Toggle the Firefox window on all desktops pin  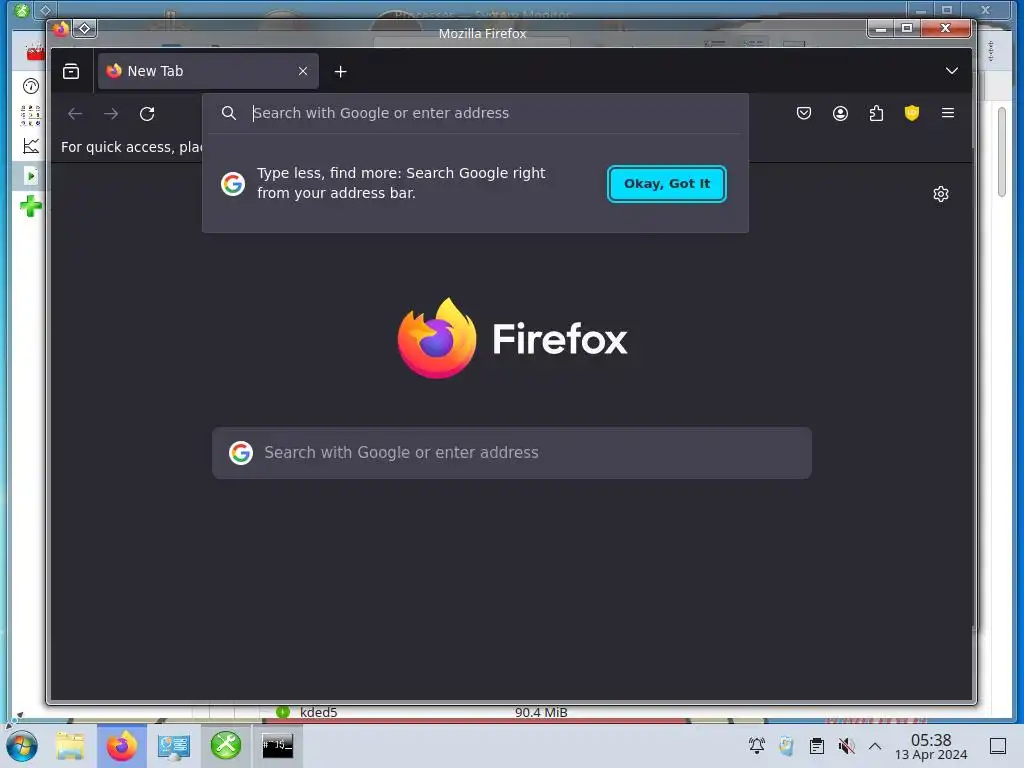point(85,29)
